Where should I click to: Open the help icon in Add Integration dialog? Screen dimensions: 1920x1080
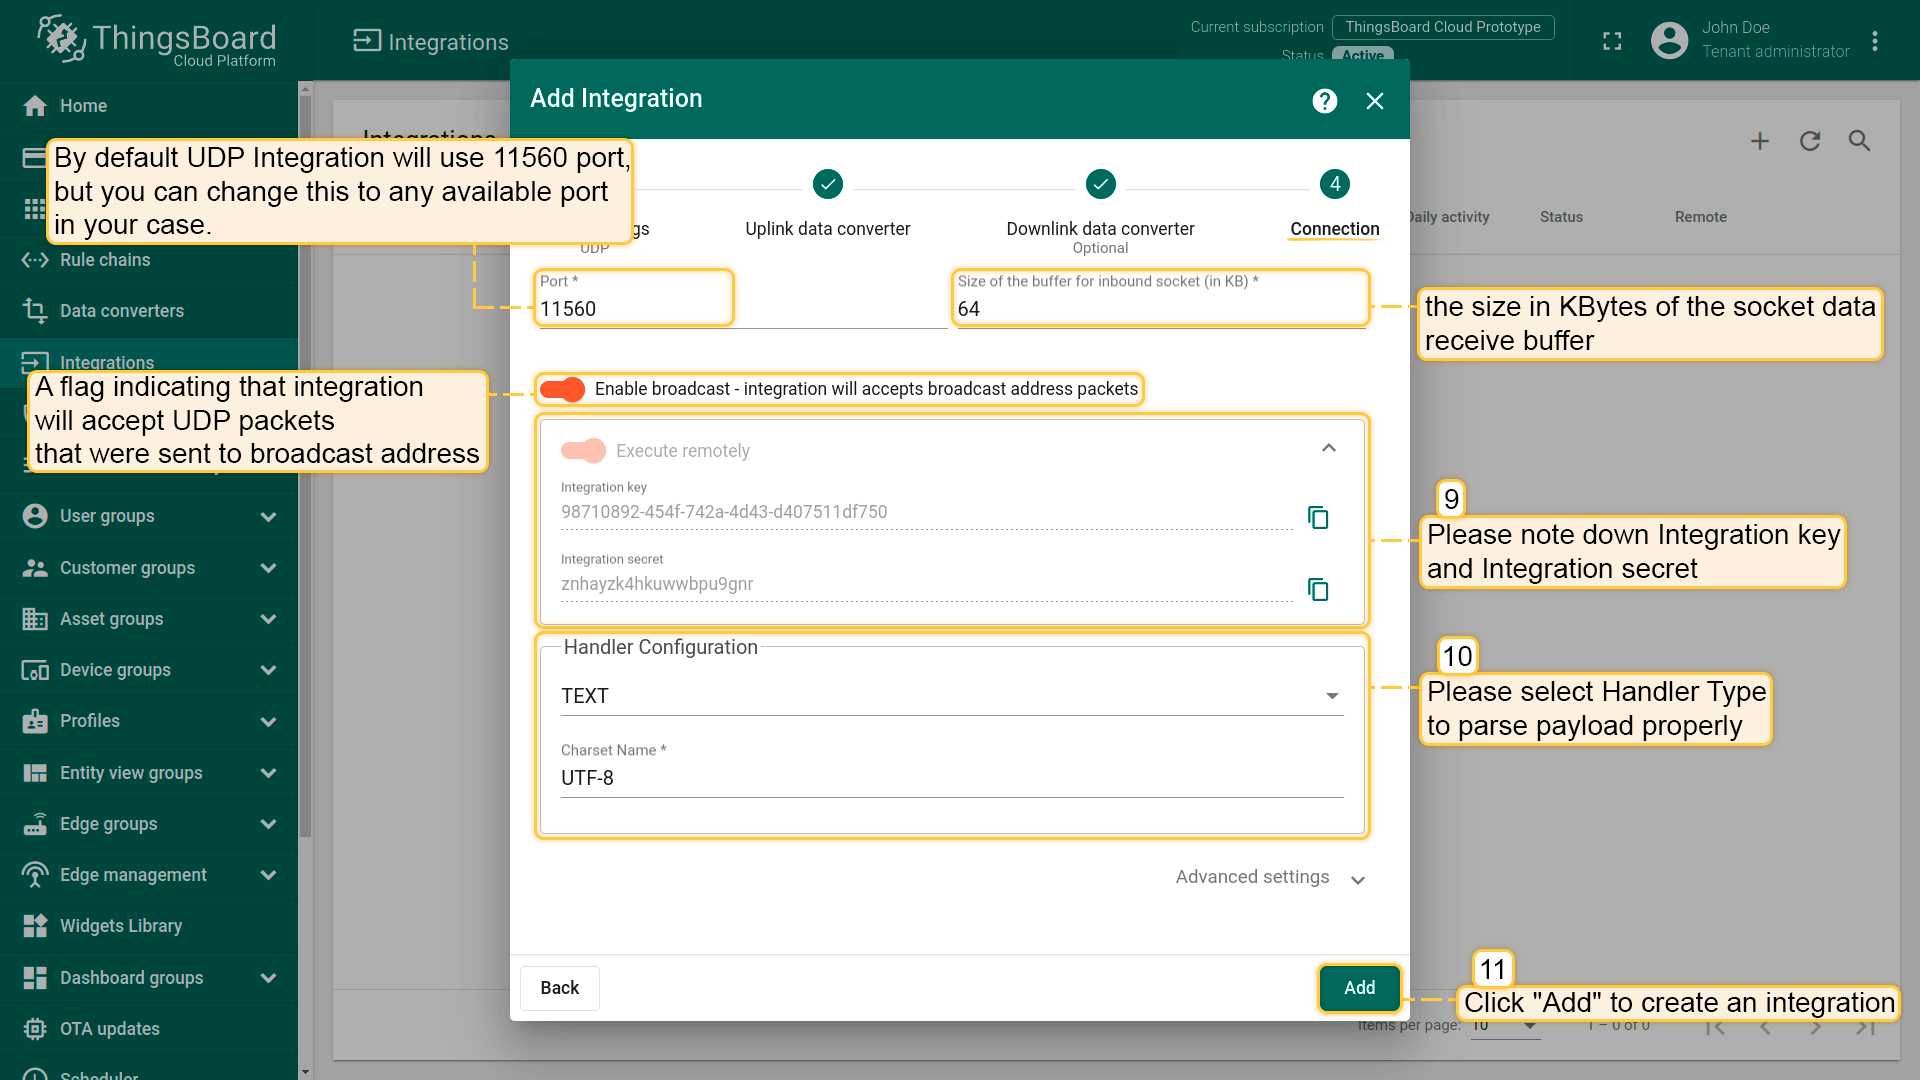(1325, 101)
